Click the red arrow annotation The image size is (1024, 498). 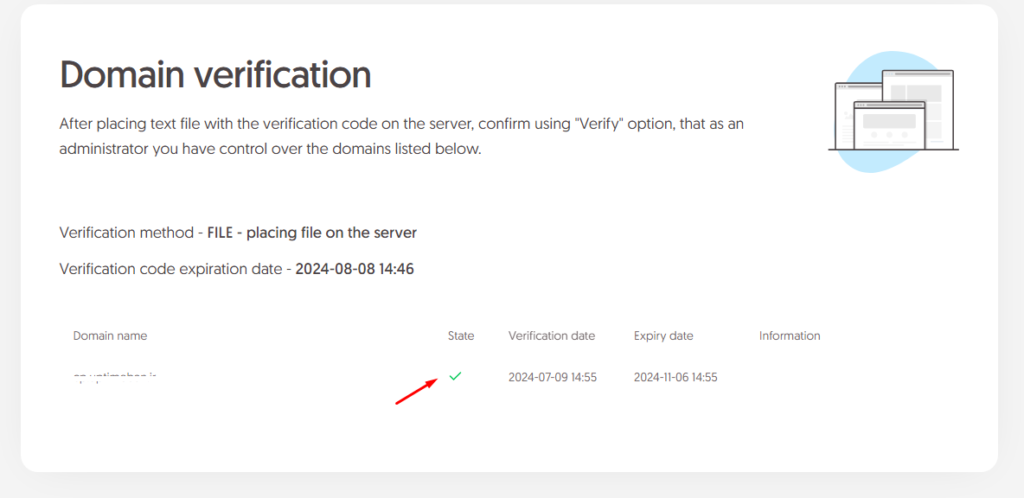[416, 391]
